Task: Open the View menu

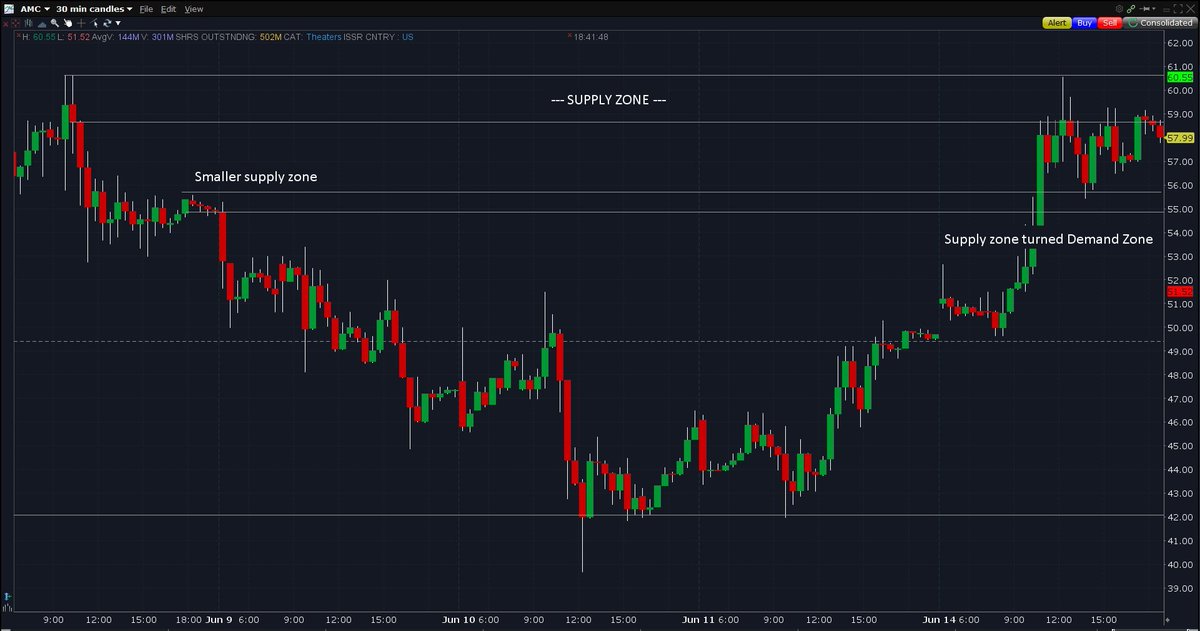Action: [x=194, y=9]
